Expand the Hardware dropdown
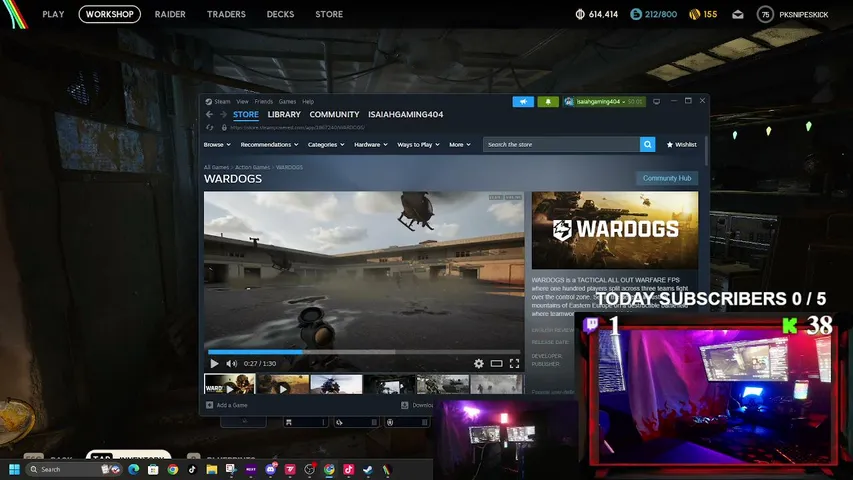This screenshot has width=853, height=480. tap(370, 144)
